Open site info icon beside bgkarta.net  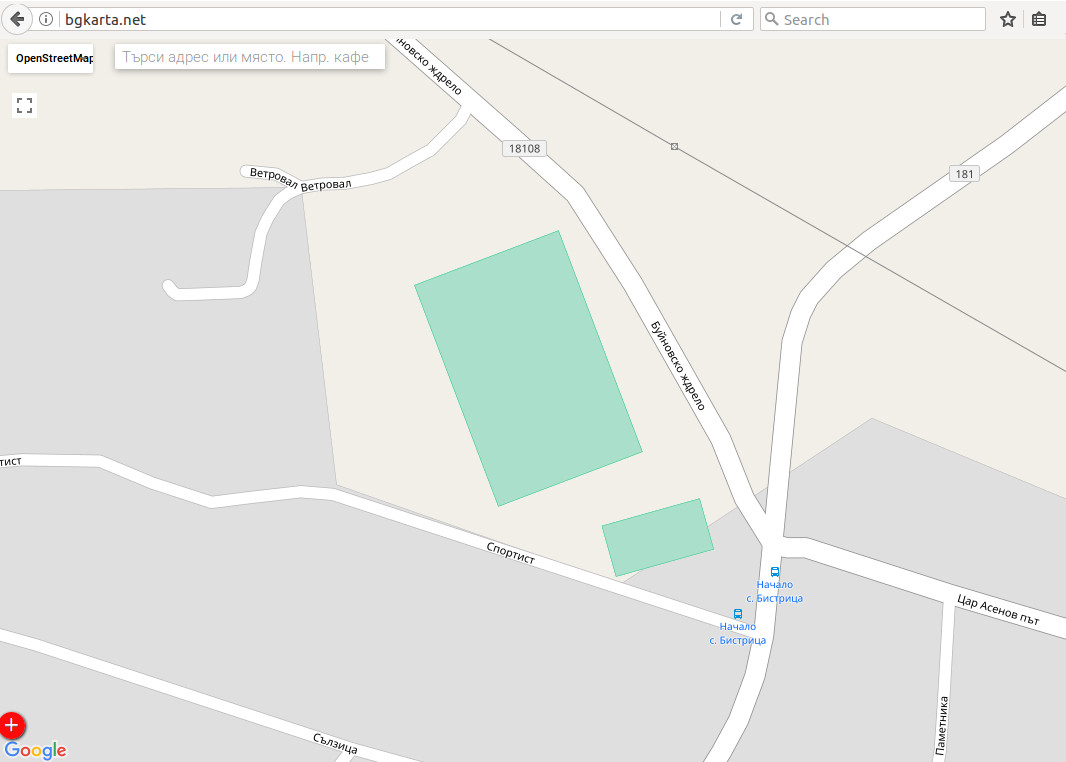[x=46, y=19]
